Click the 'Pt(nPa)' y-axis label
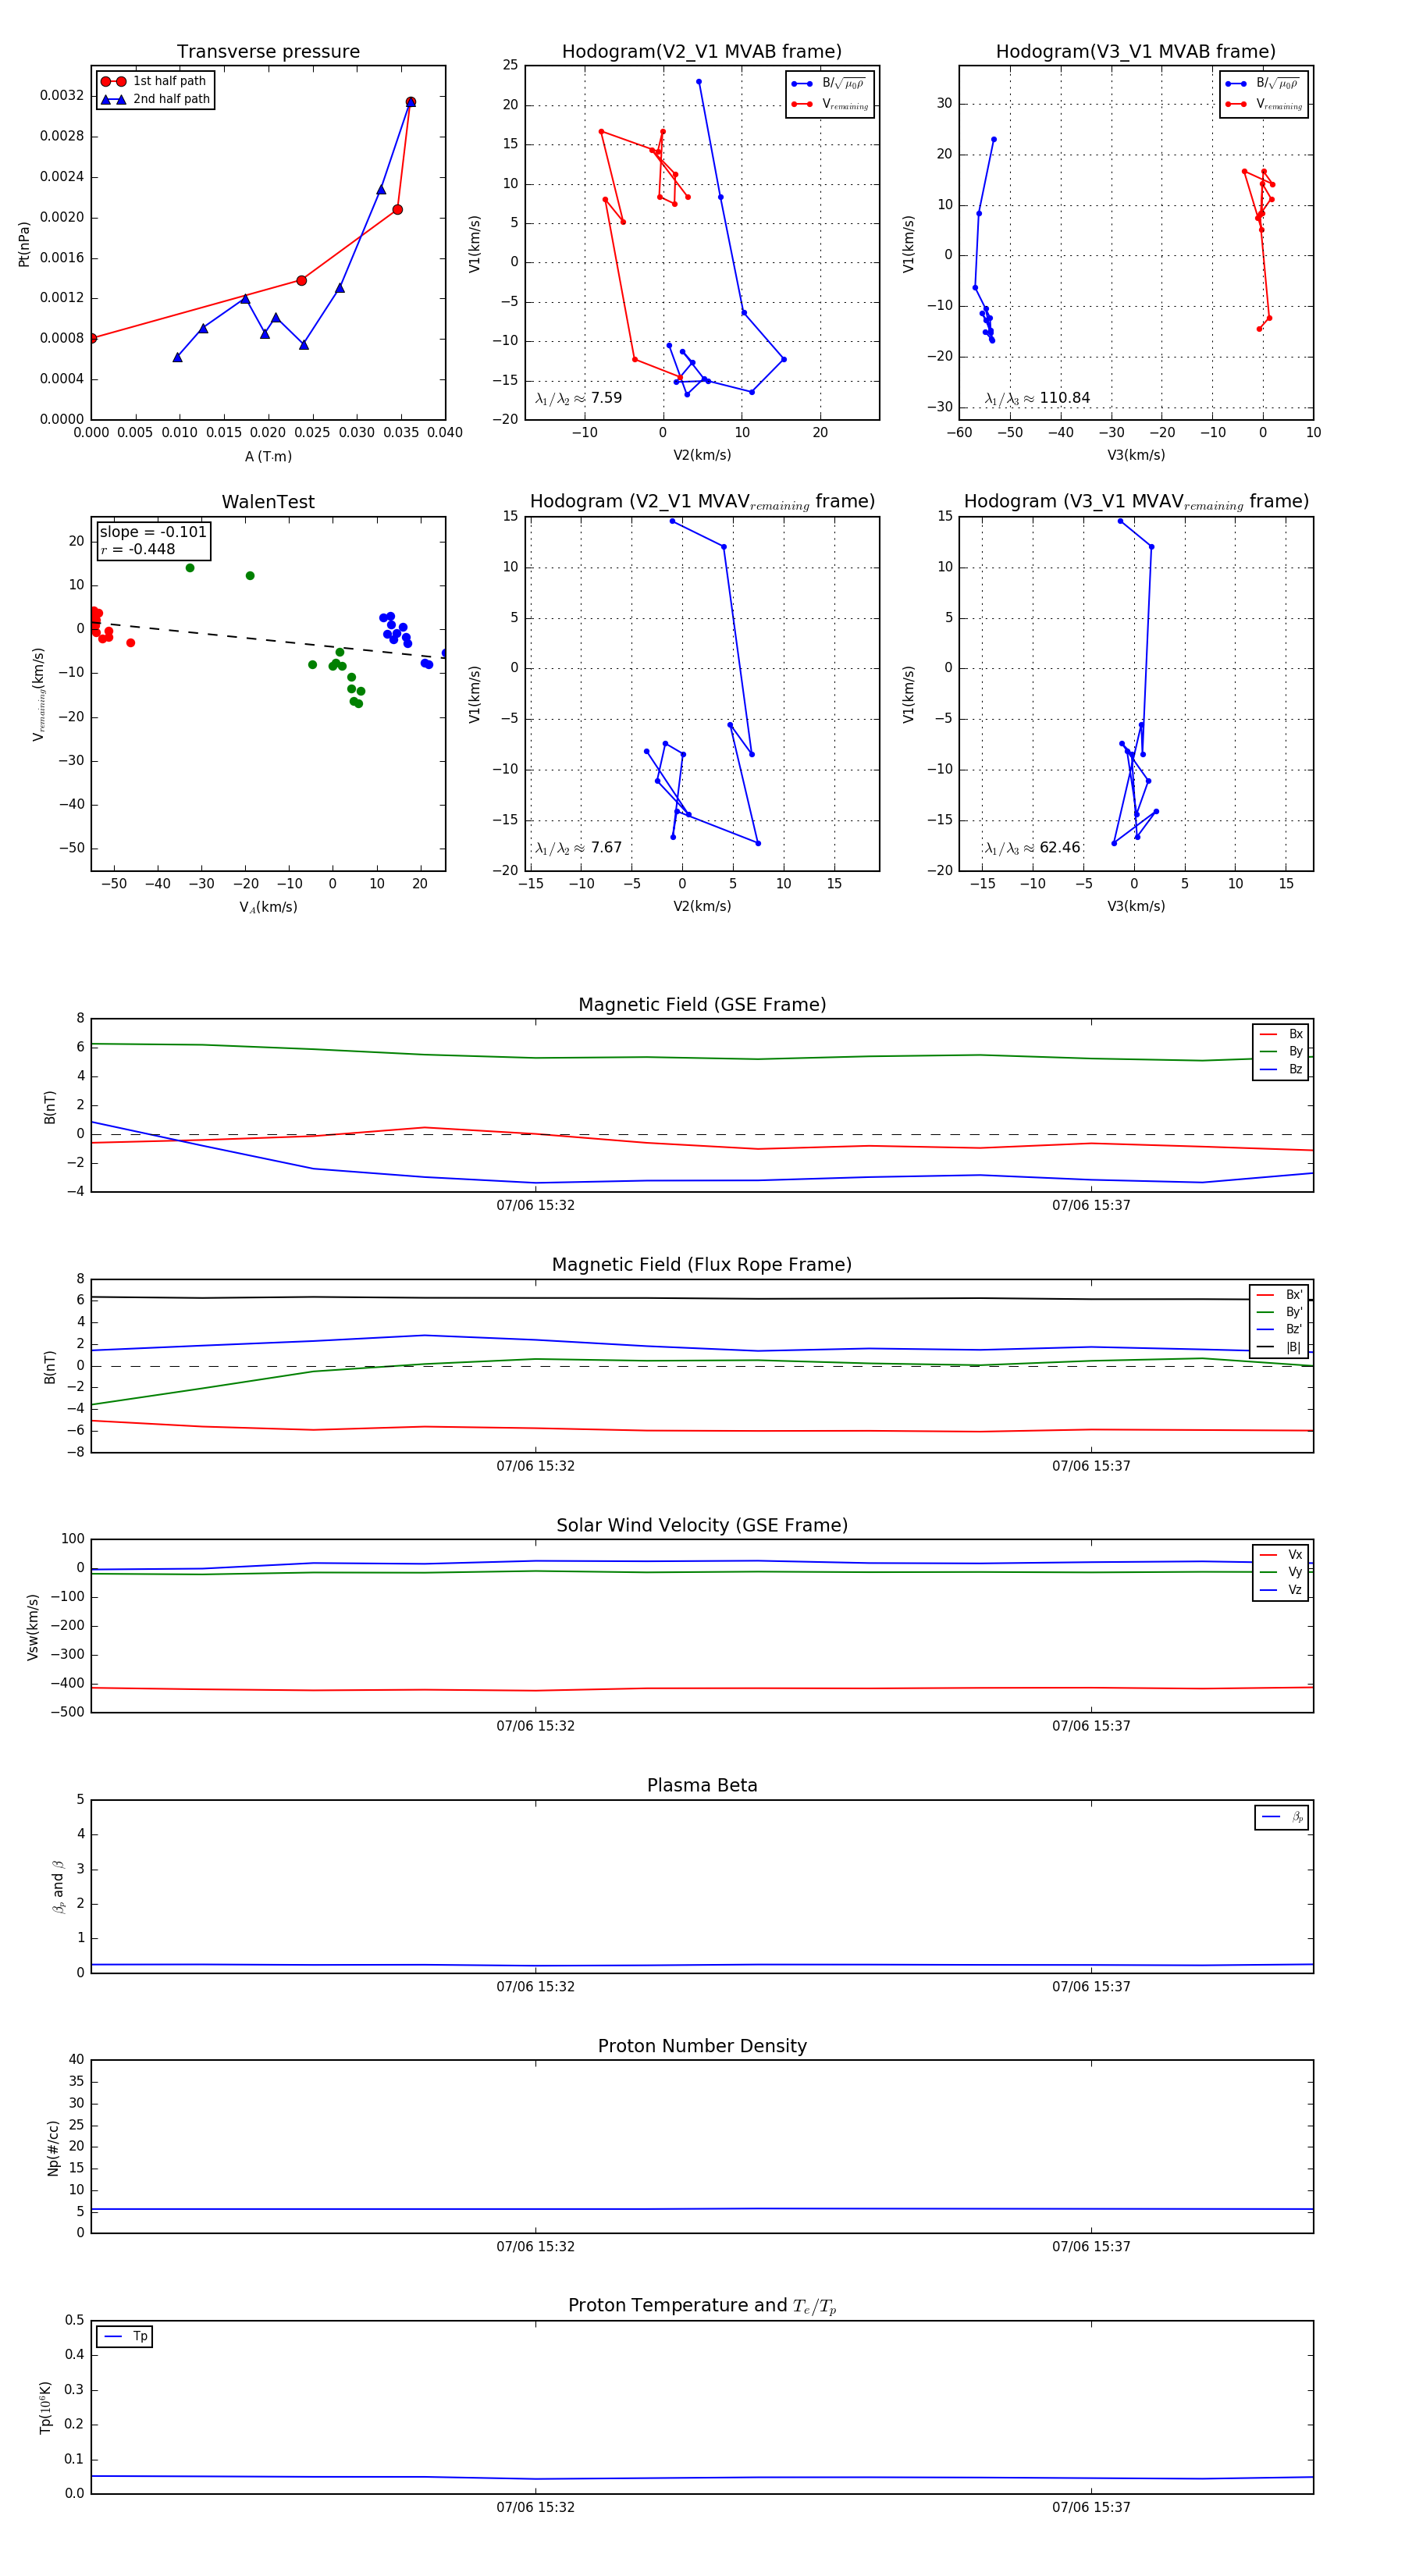1405x2576 pixels. (x=24, y=244)
